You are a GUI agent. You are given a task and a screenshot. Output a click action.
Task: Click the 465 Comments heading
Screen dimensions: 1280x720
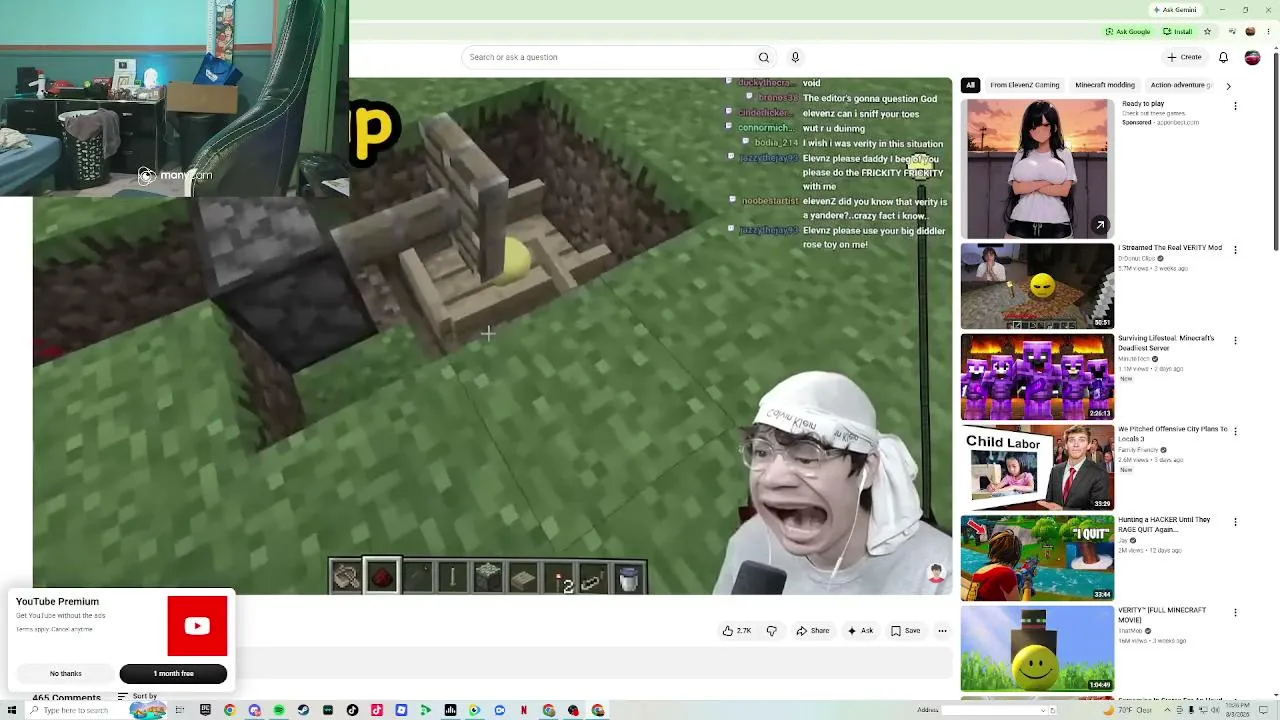coord(66,697)
